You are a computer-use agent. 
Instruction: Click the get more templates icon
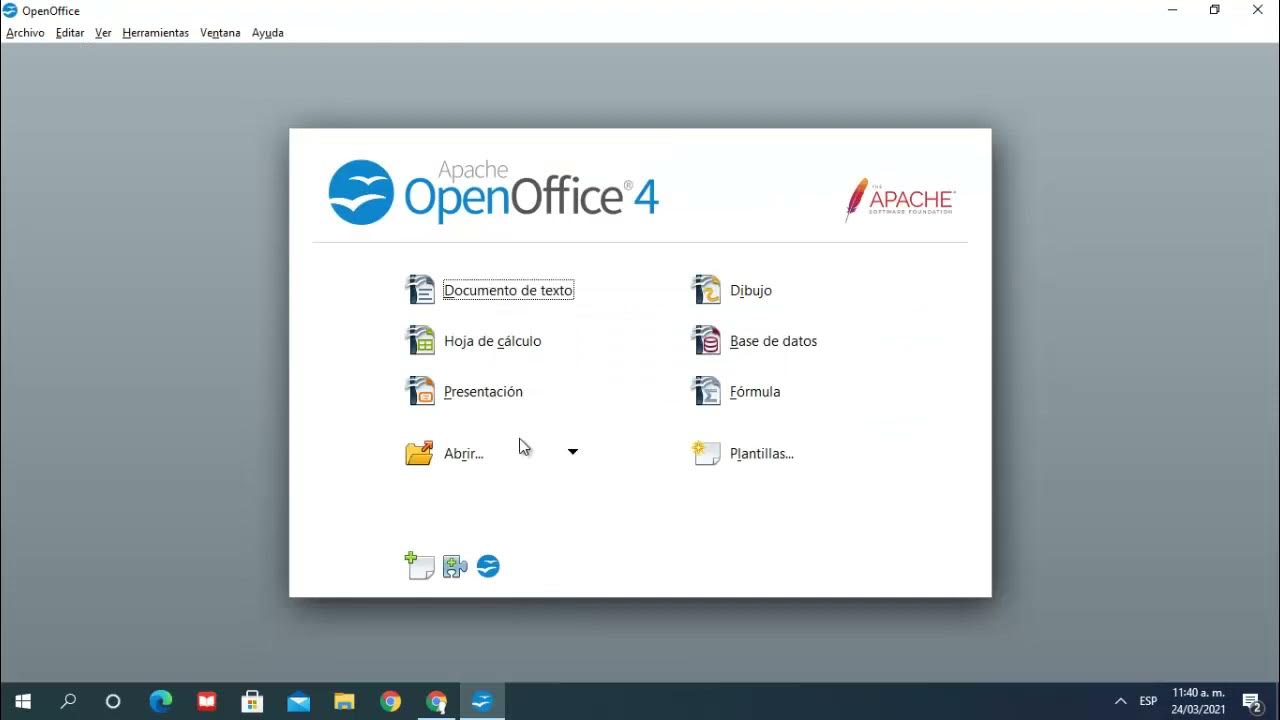(x=420, y=566)
